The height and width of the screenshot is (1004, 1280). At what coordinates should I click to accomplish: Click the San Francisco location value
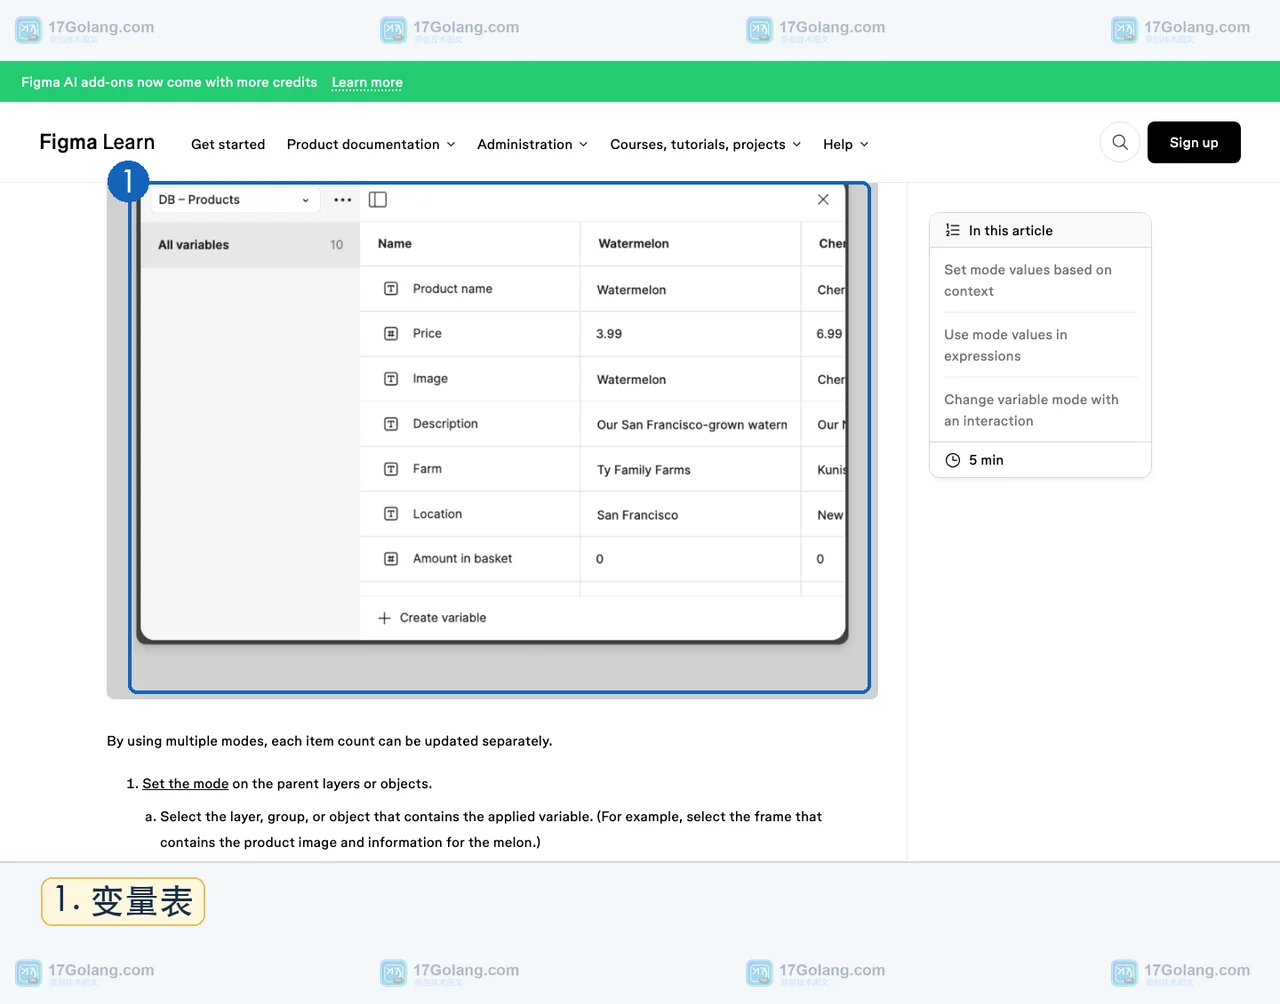tap(637, 515)
